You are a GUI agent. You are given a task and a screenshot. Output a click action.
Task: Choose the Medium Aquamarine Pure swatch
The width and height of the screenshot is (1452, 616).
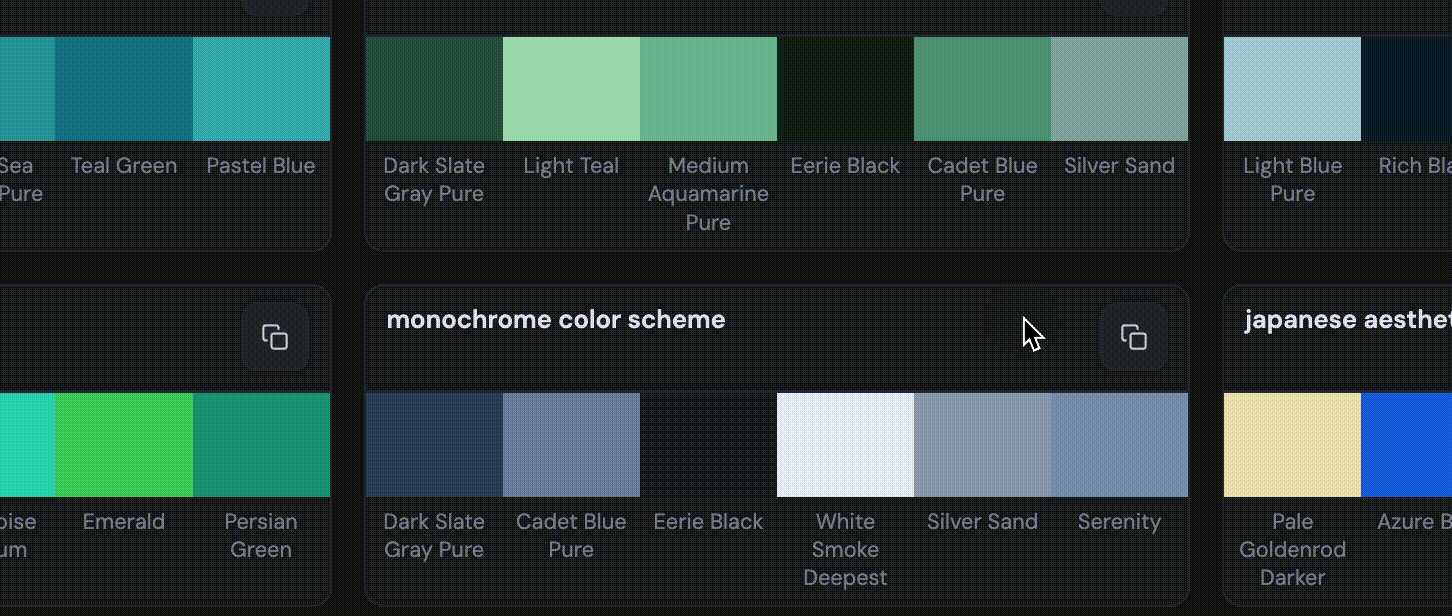pyautogui.click(x=708, y=89)
